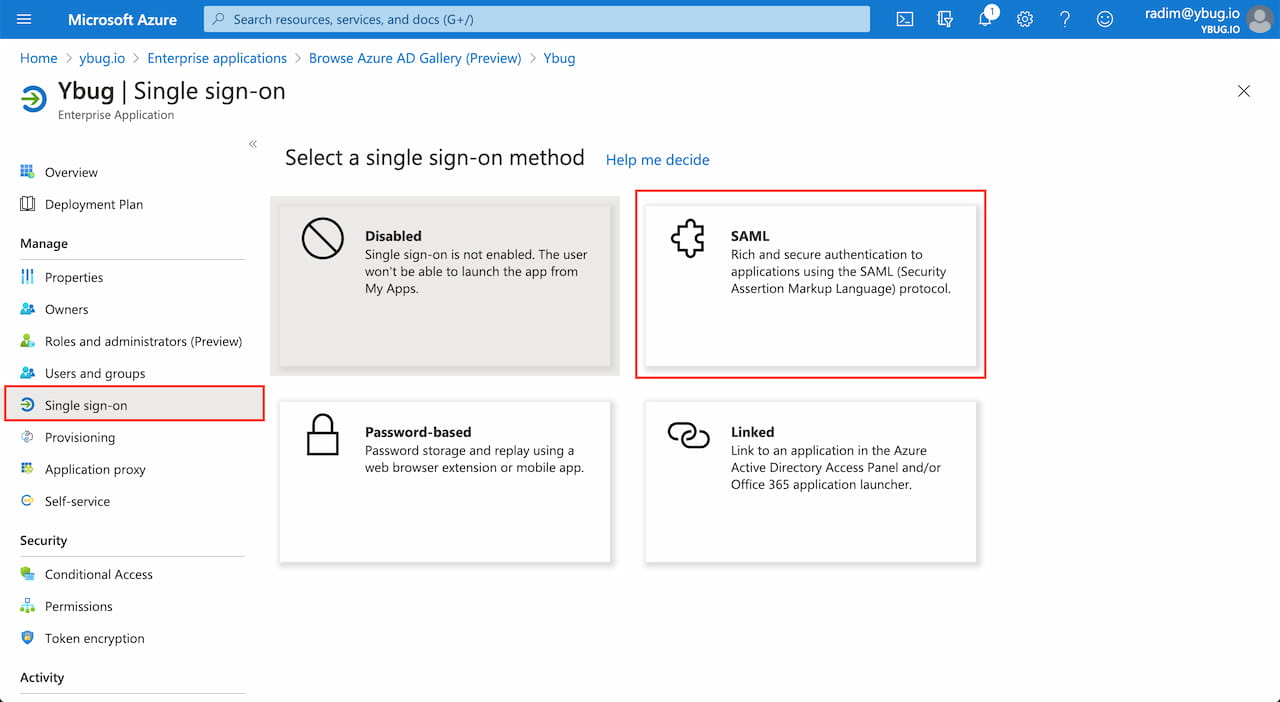This screenshot has height=702, width=1280.
Task: Go to ybug.io breadcrumb
Action: tap(102, 58)
